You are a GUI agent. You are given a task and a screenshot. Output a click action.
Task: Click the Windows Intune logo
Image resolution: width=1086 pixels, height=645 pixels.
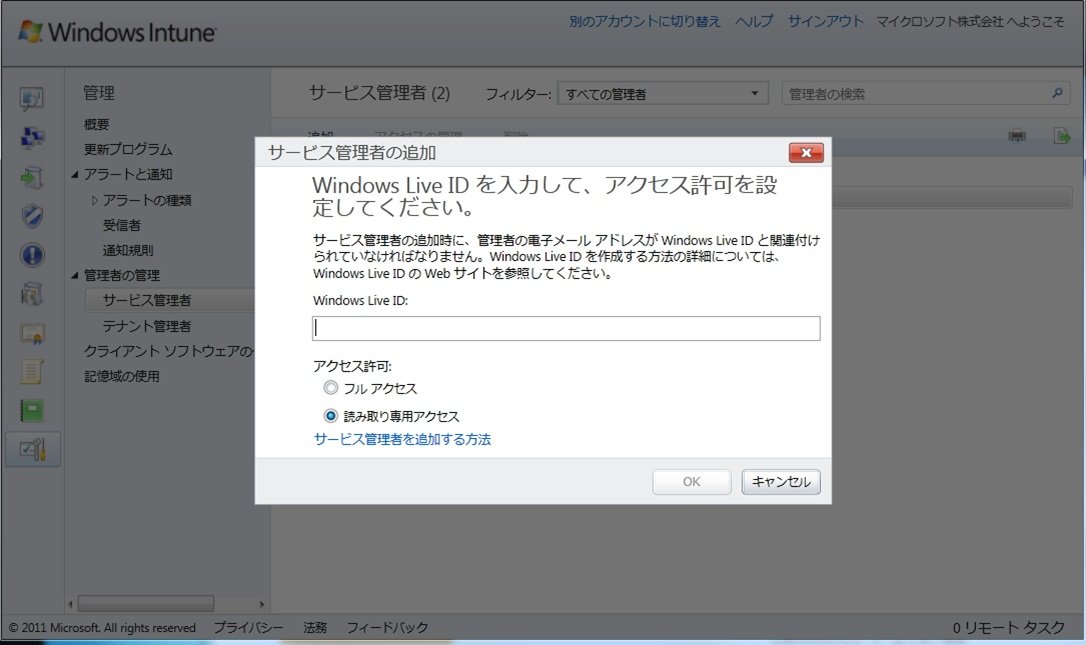(x=116, y=32)
